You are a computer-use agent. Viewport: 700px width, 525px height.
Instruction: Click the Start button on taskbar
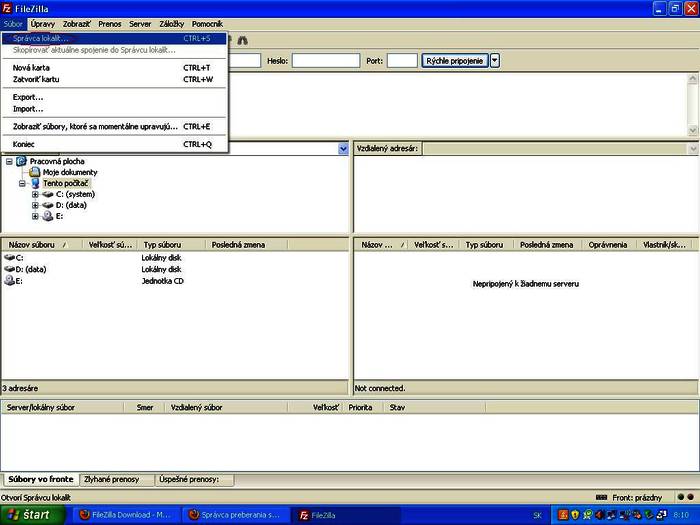(32, 515)
